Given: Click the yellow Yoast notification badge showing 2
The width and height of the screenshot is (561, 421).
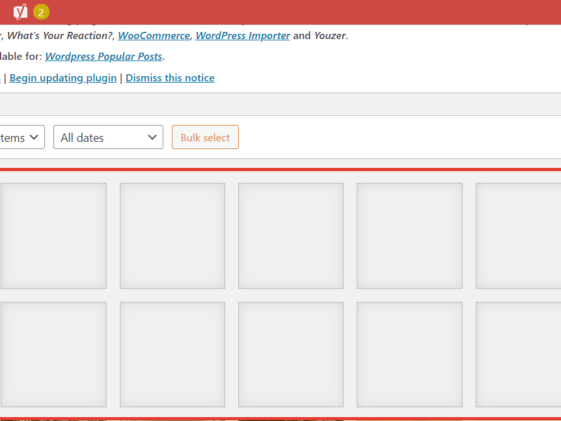Looking at the screenshot, I should (41, 13).
